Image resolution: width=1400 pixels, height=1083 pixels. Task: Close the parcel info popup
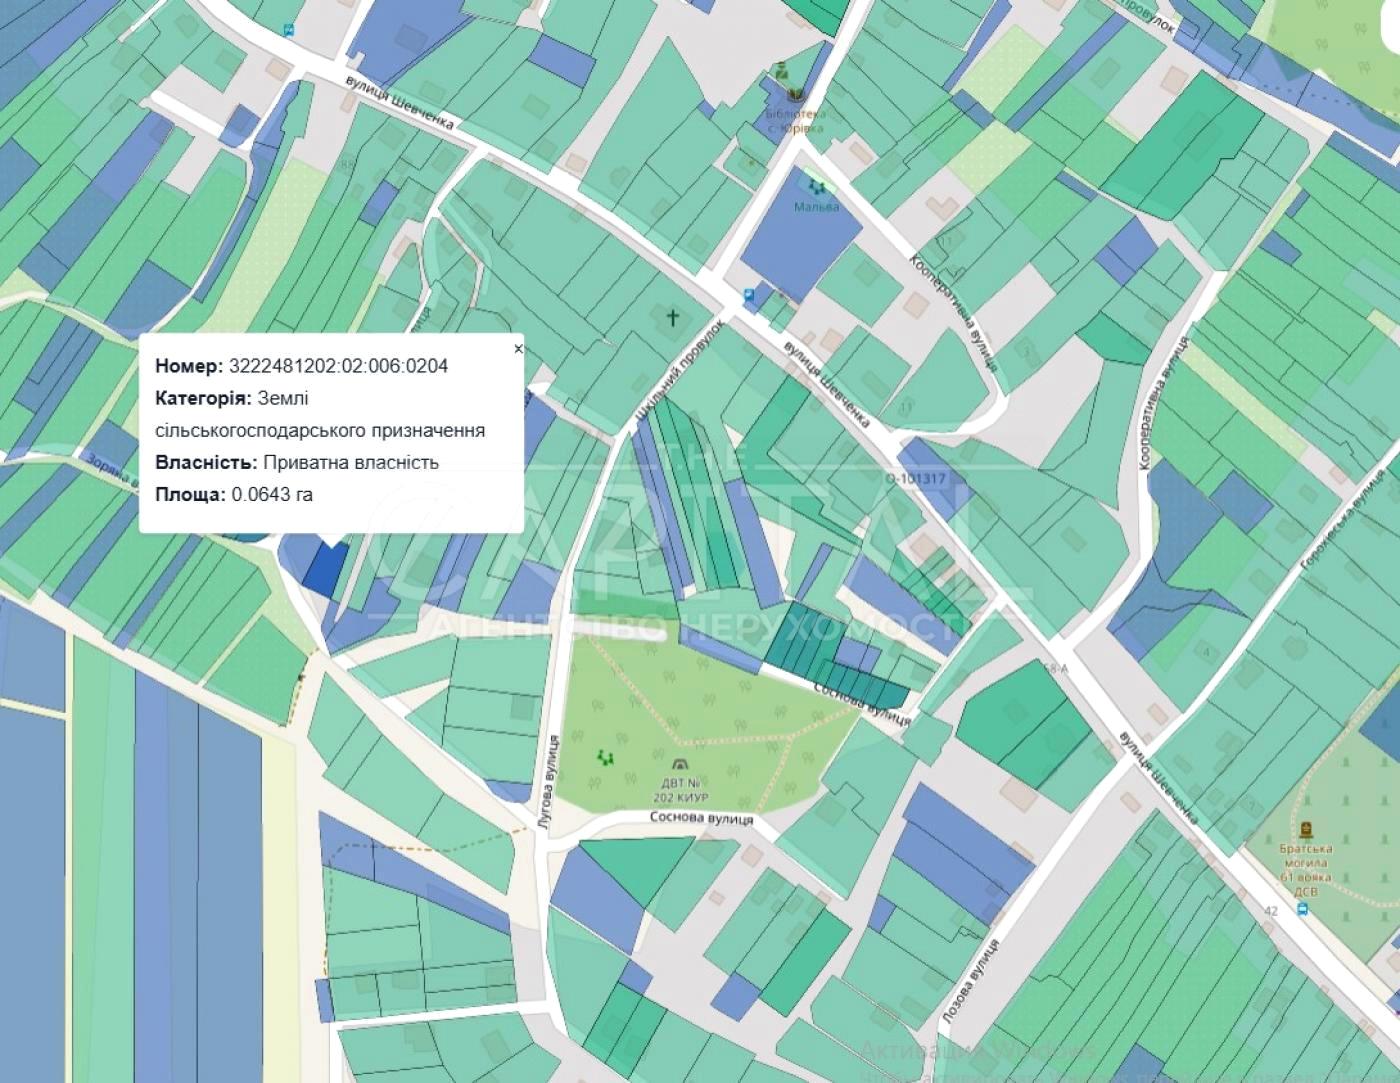click(518, 349)
